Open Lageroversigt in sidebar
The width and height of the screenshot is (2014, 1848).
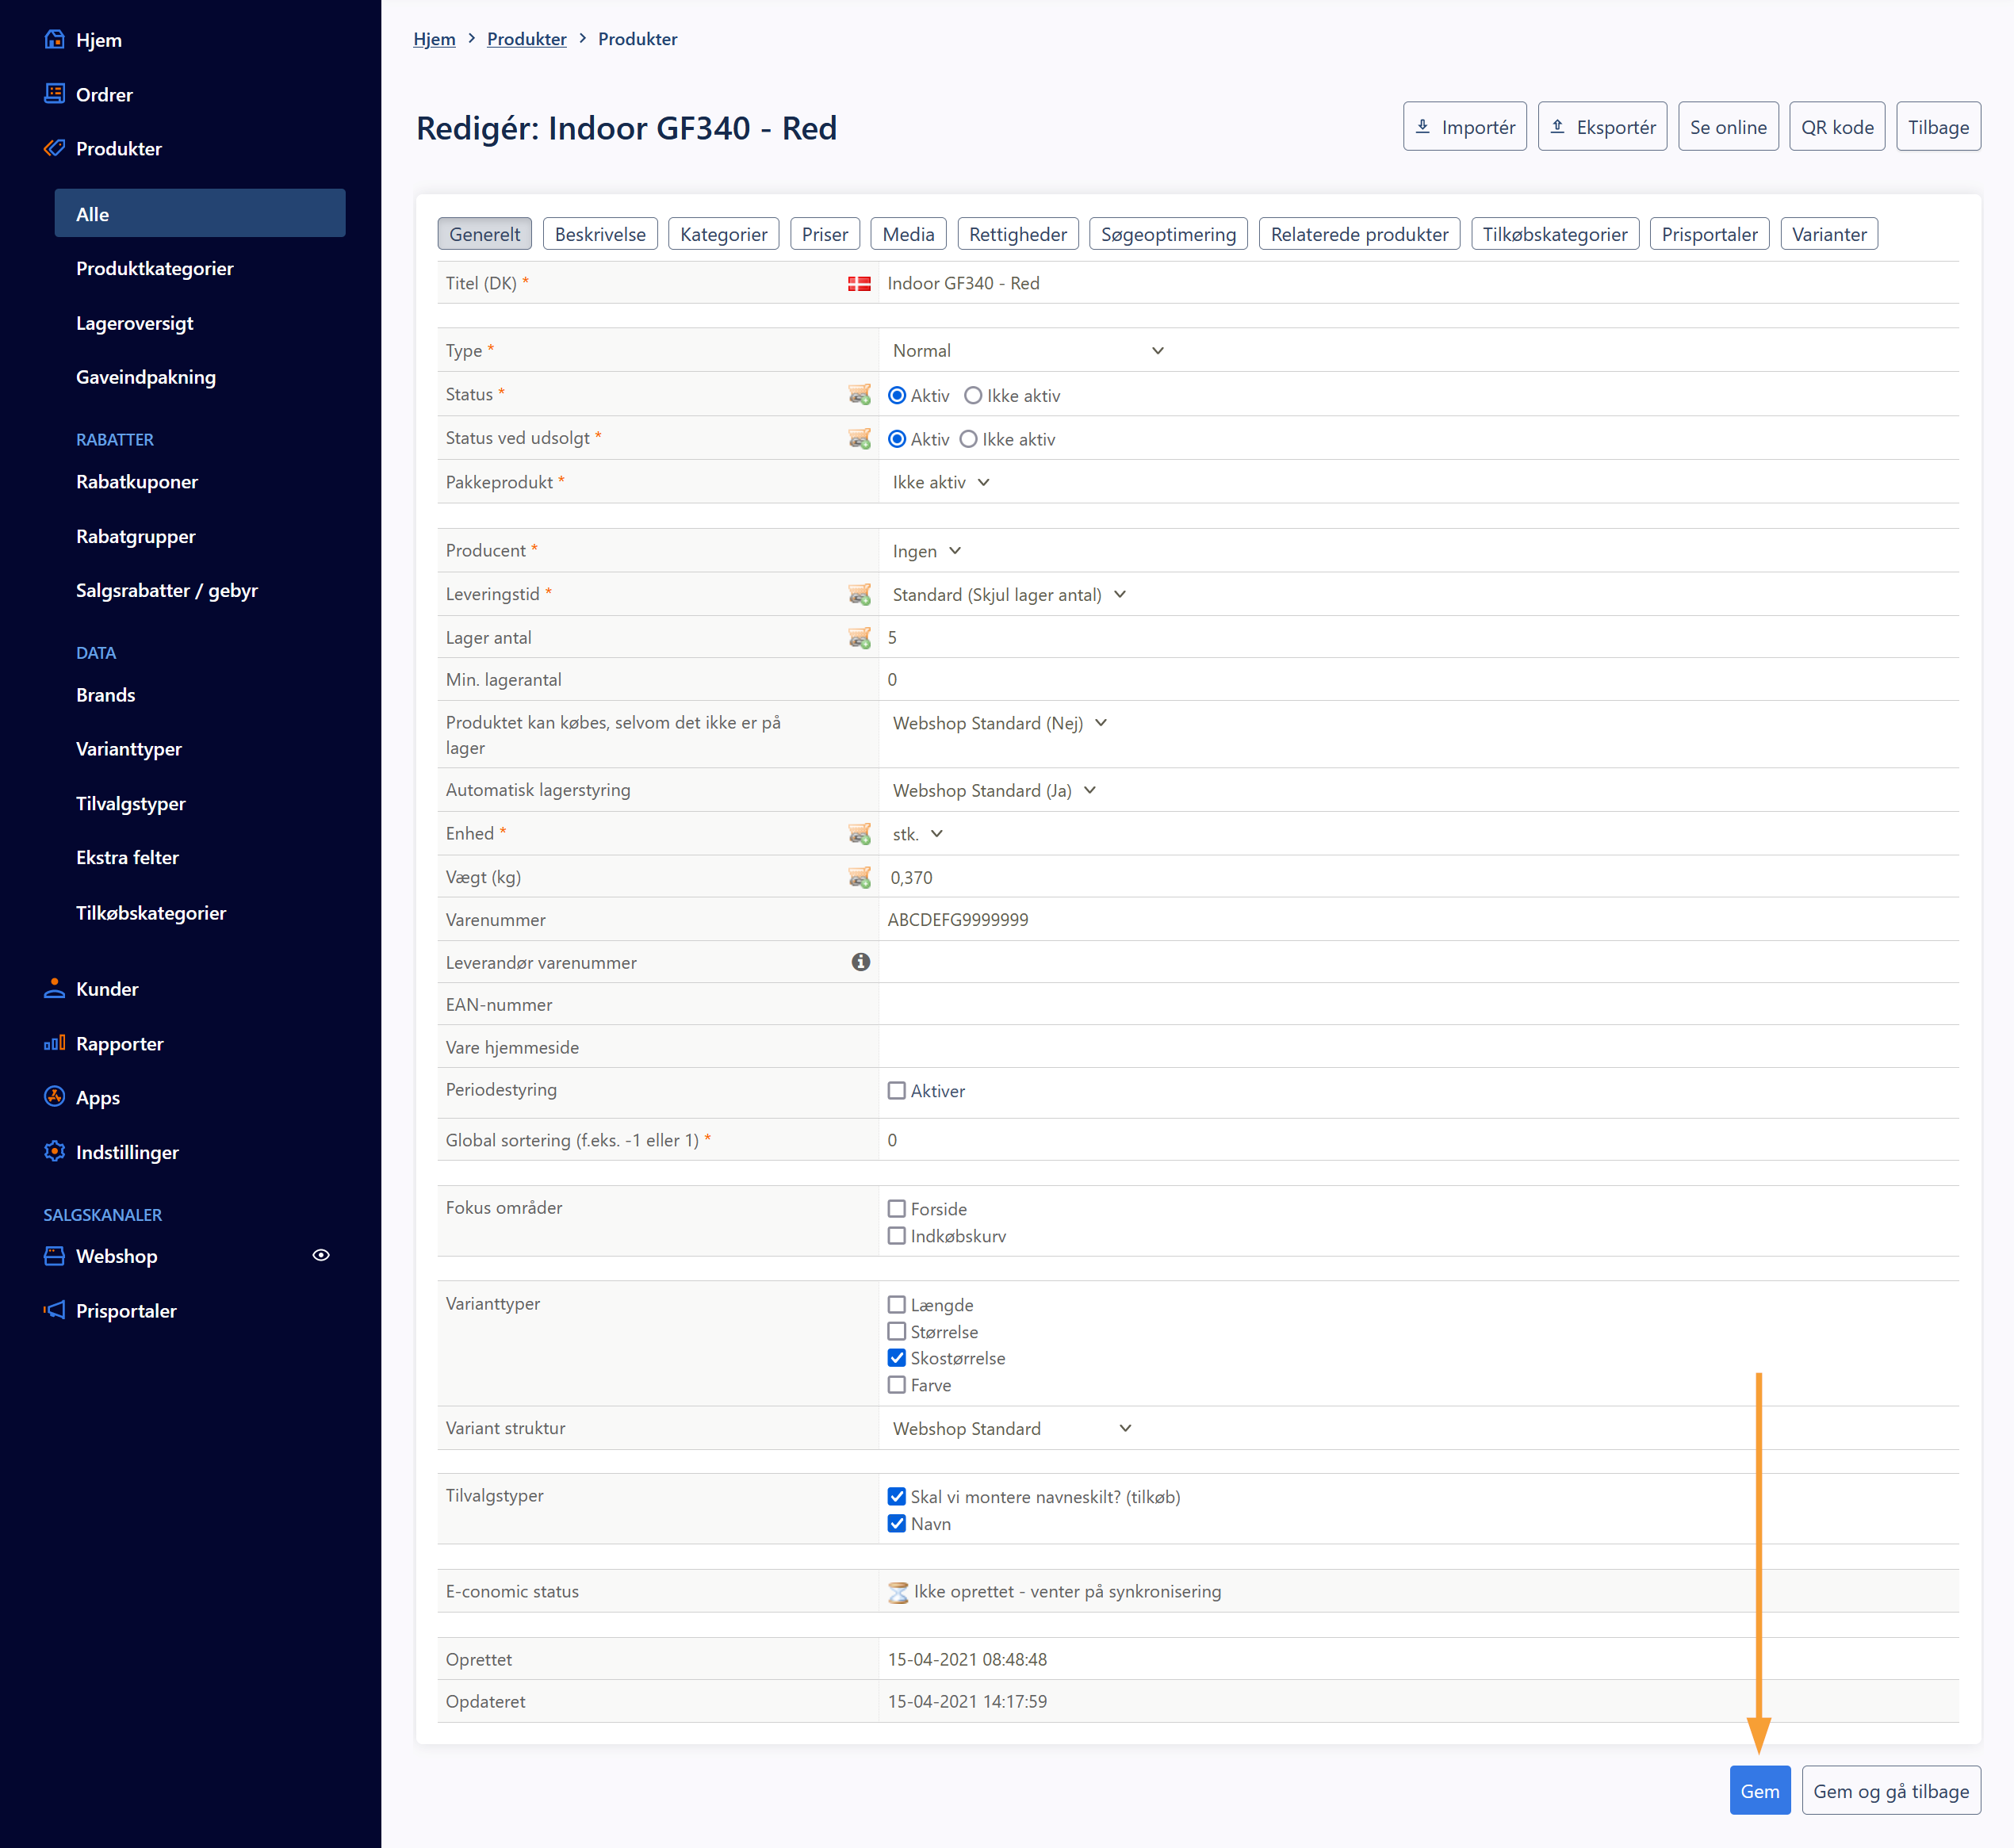coord(134,323)
